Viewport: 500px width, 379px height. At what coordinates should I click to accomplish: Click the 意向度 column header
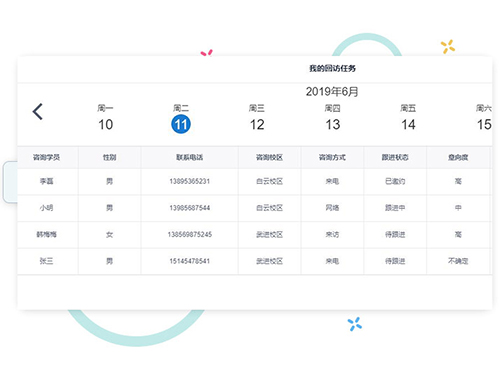pos(458,157)
